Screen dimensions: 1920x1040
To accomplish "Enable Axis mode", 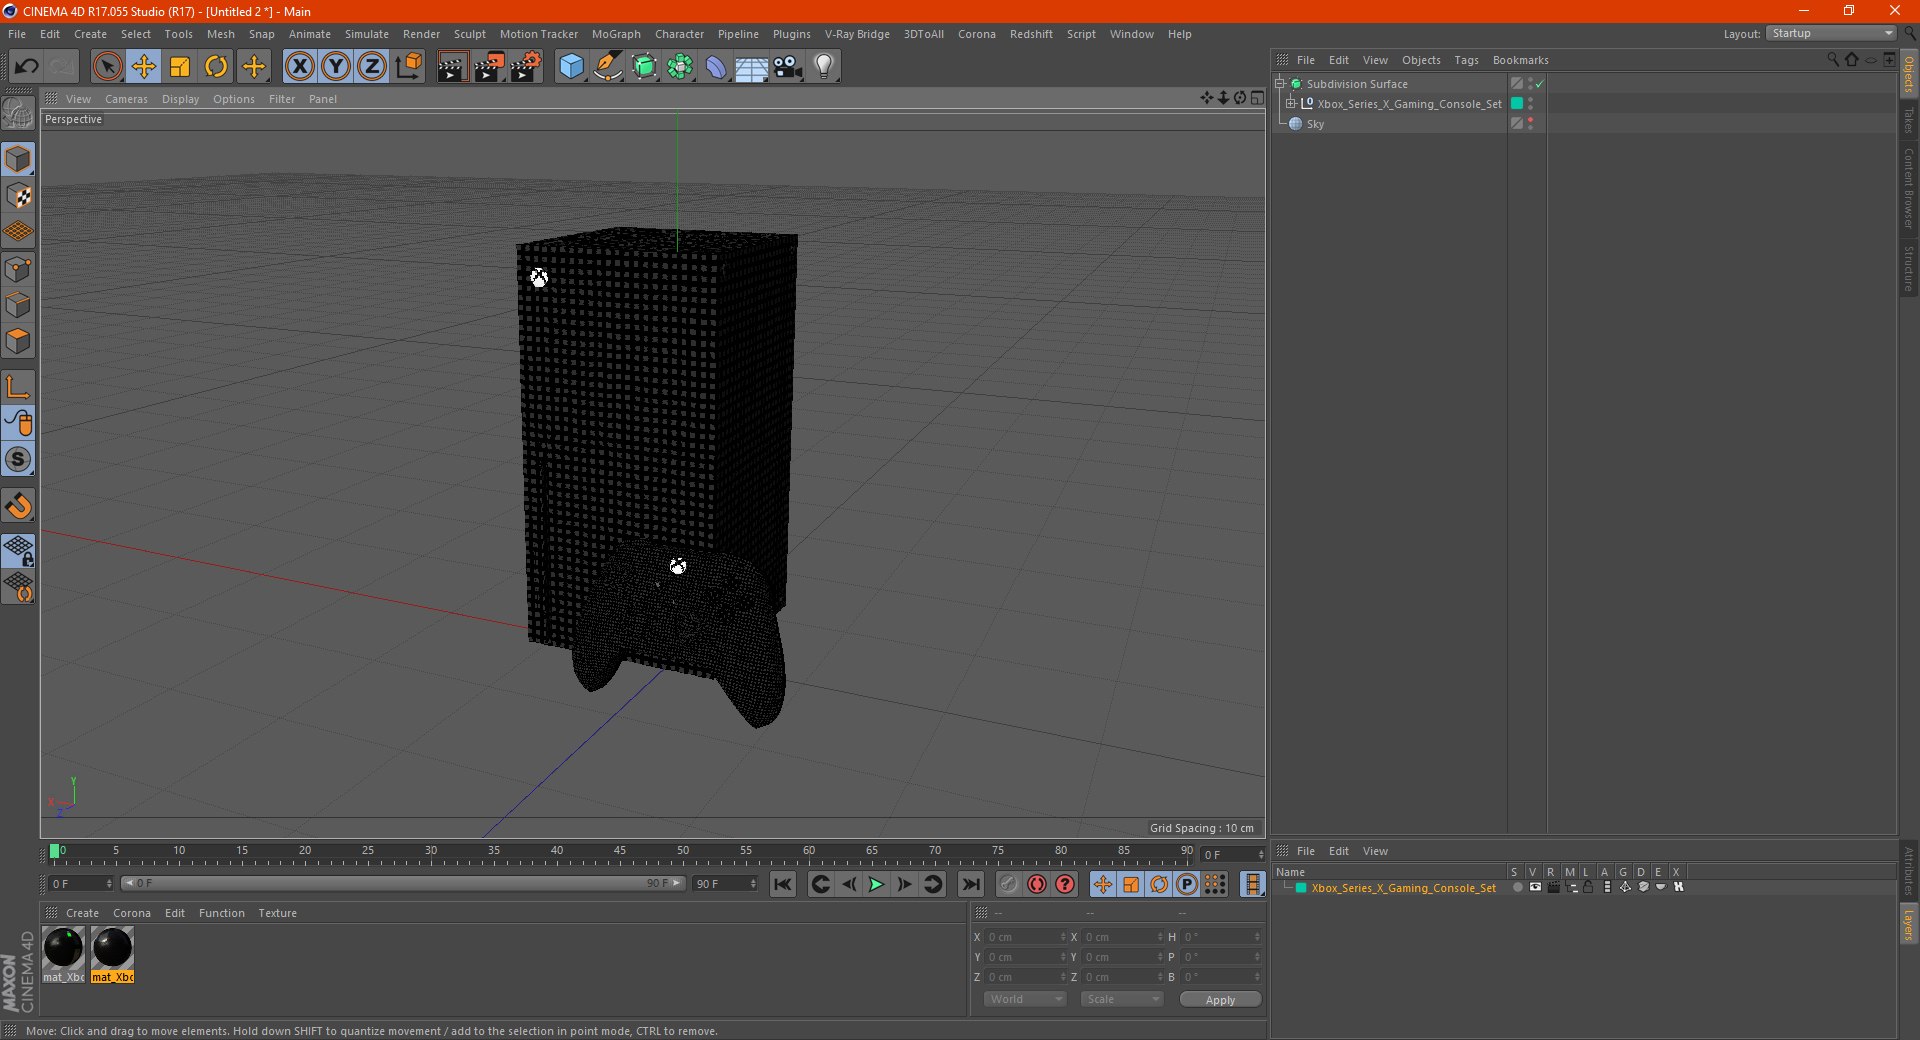I will point(18,386).
